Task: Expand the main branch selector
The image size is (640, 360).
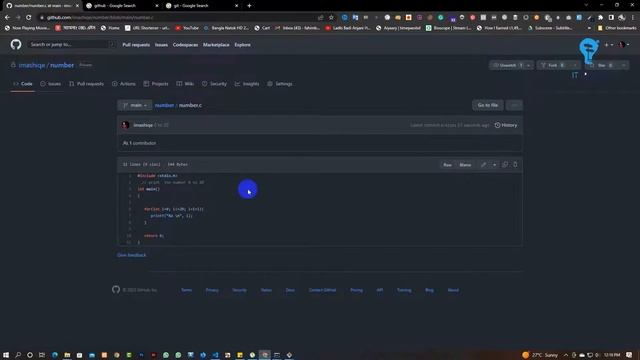Action: pos(135,105)
